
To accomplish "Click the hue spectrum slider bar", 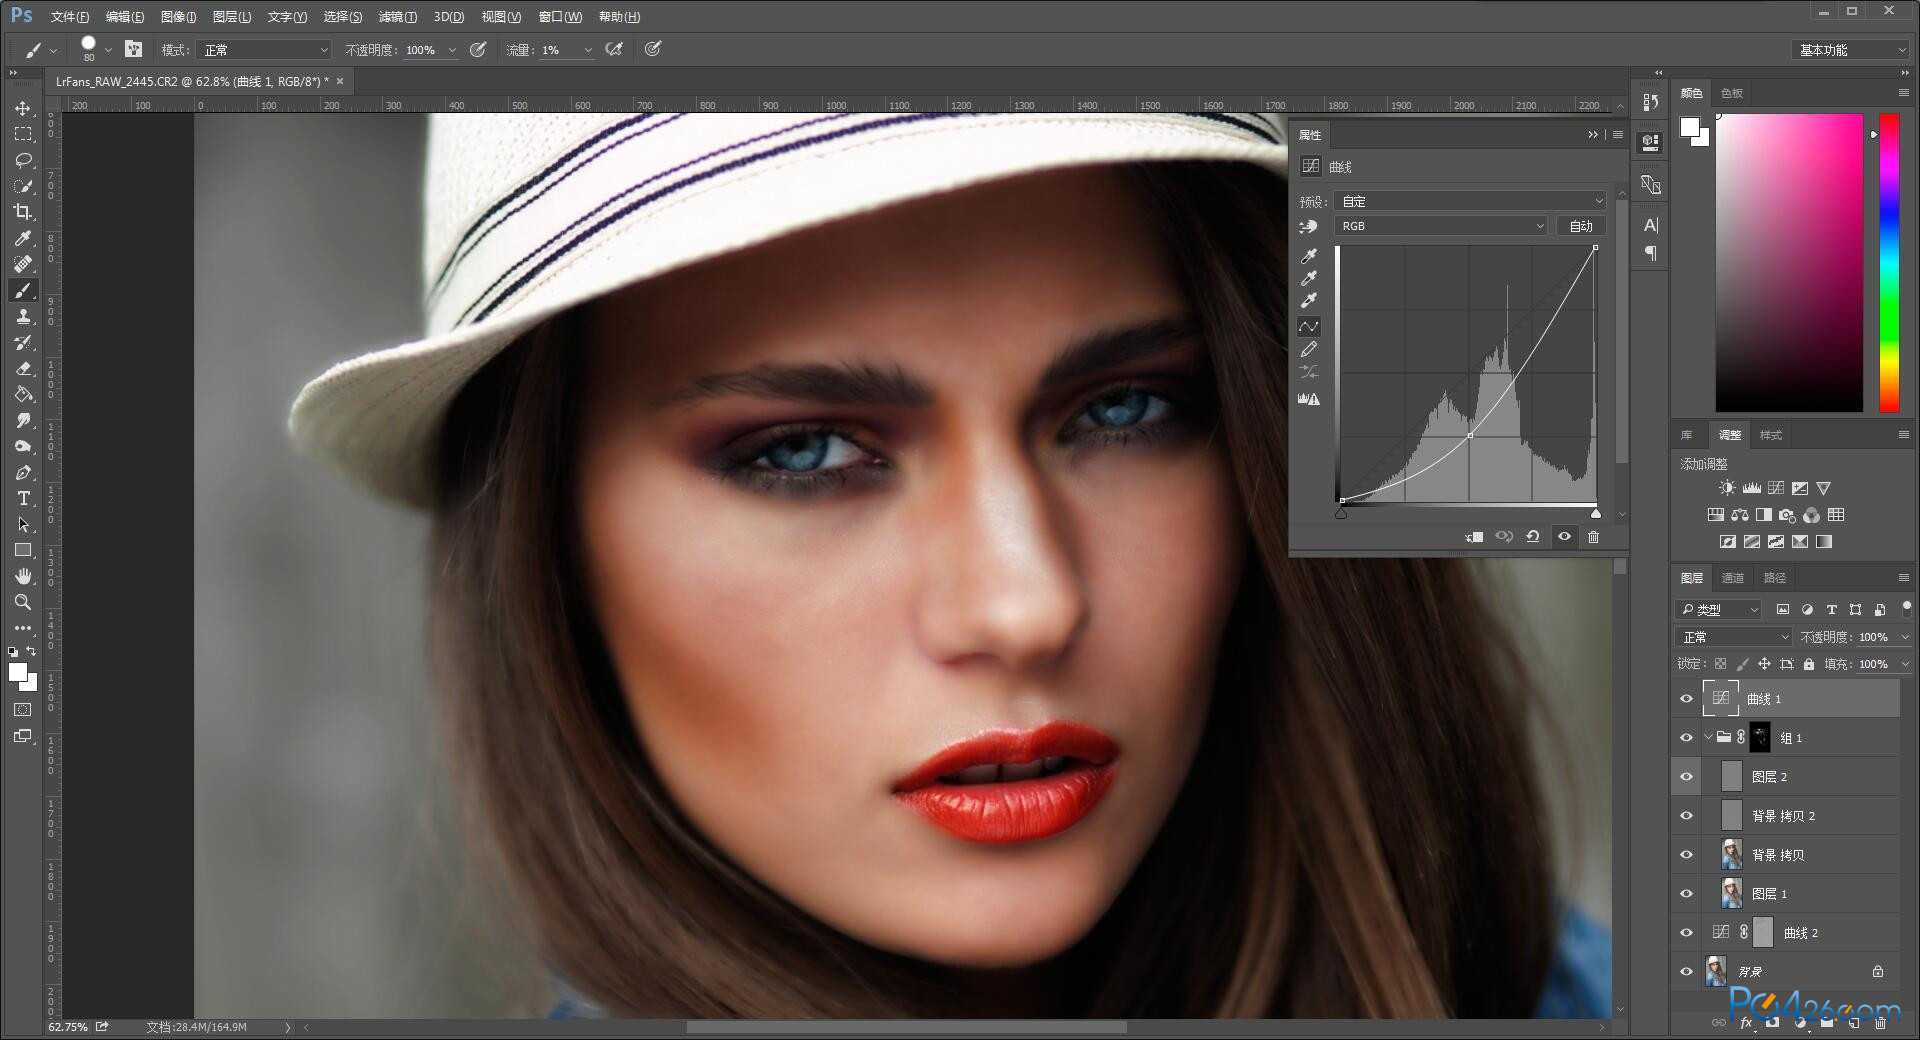I will pos(1889,263).
